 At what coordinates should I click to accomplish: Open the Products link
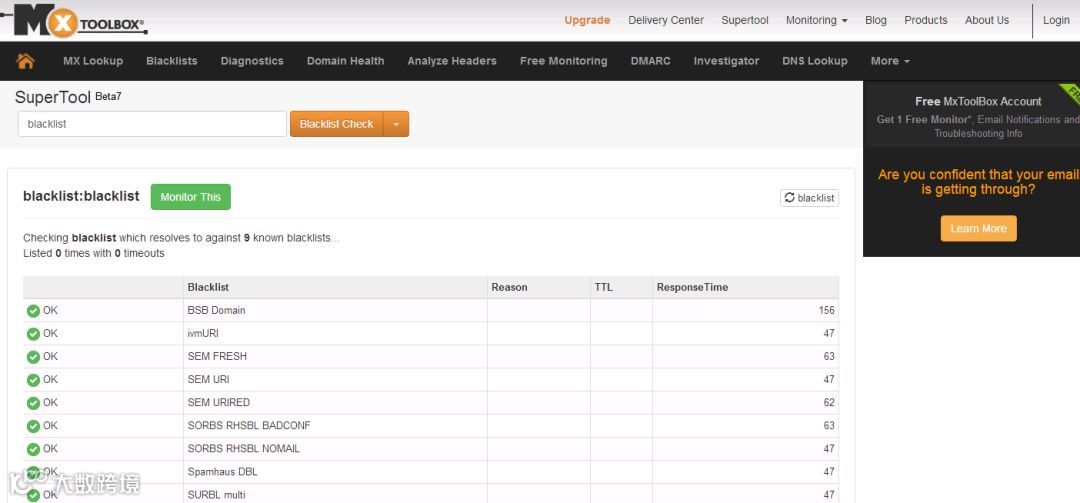(x=926, y=20)
